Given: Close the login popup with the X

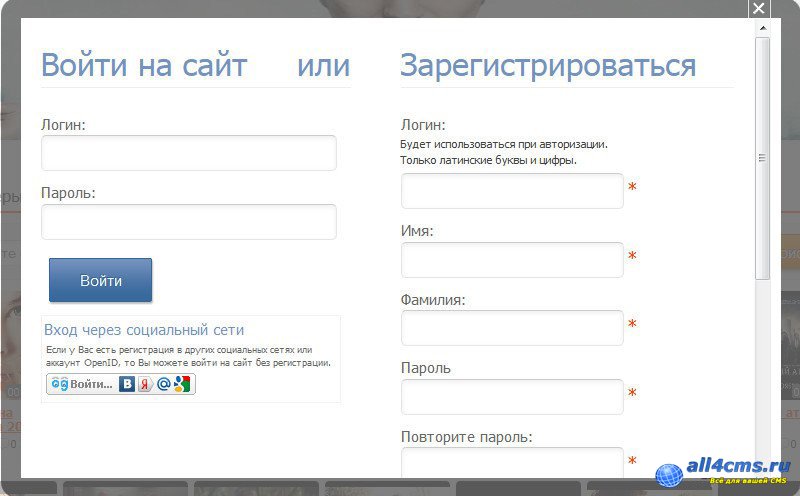Looking at the screenshot, I should coord(759,9).
